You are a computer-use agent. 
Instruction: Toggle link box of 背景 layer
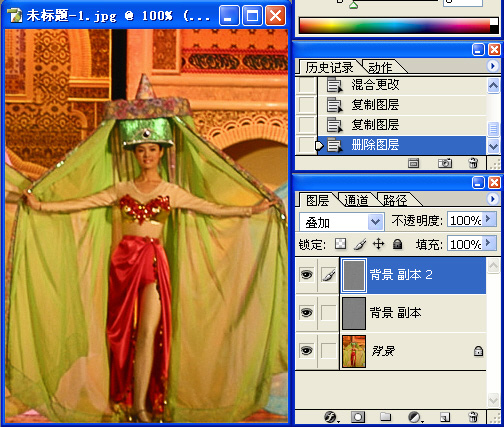pos(328,351)
